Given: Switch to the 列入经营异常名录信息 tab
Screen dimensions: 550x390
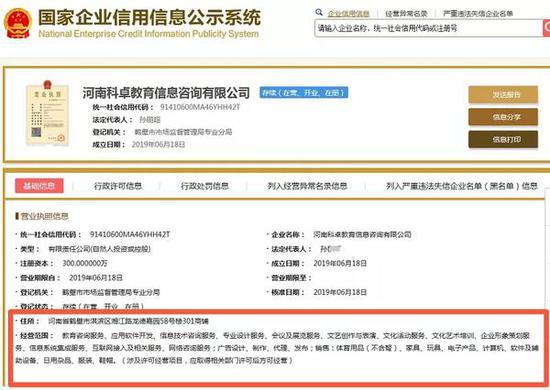Looking at the screenshot, I should pos(307,186).
